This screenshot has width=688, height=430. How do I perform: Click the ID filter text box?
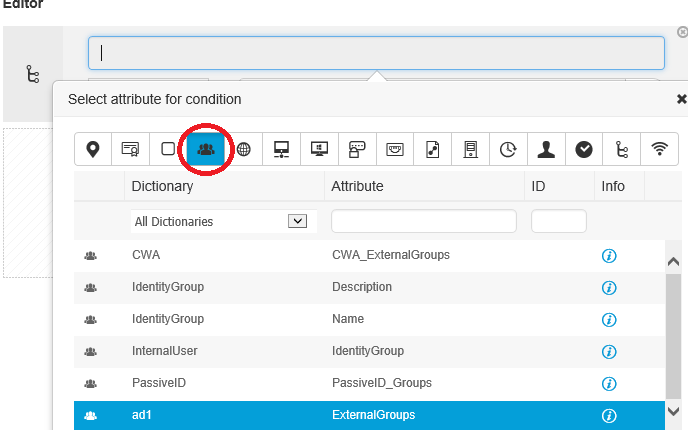pos(559,221)
